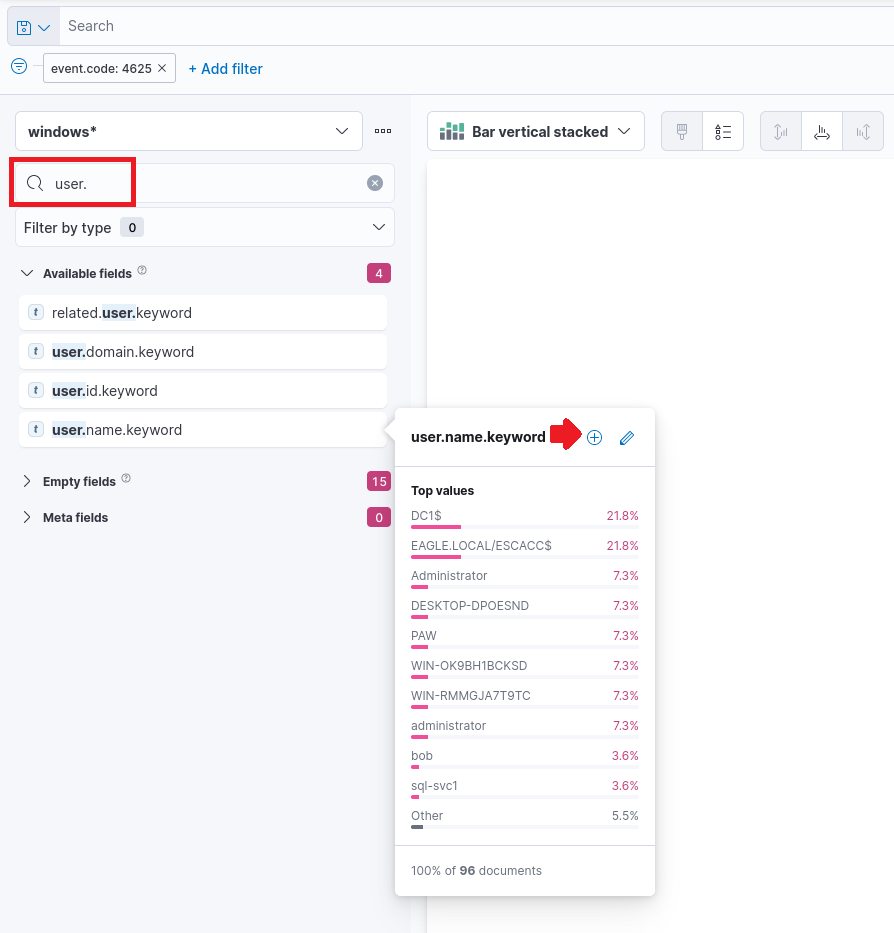The image size is (894, 933).
Task: Open the legend settings icon
Action: [723, 130]
